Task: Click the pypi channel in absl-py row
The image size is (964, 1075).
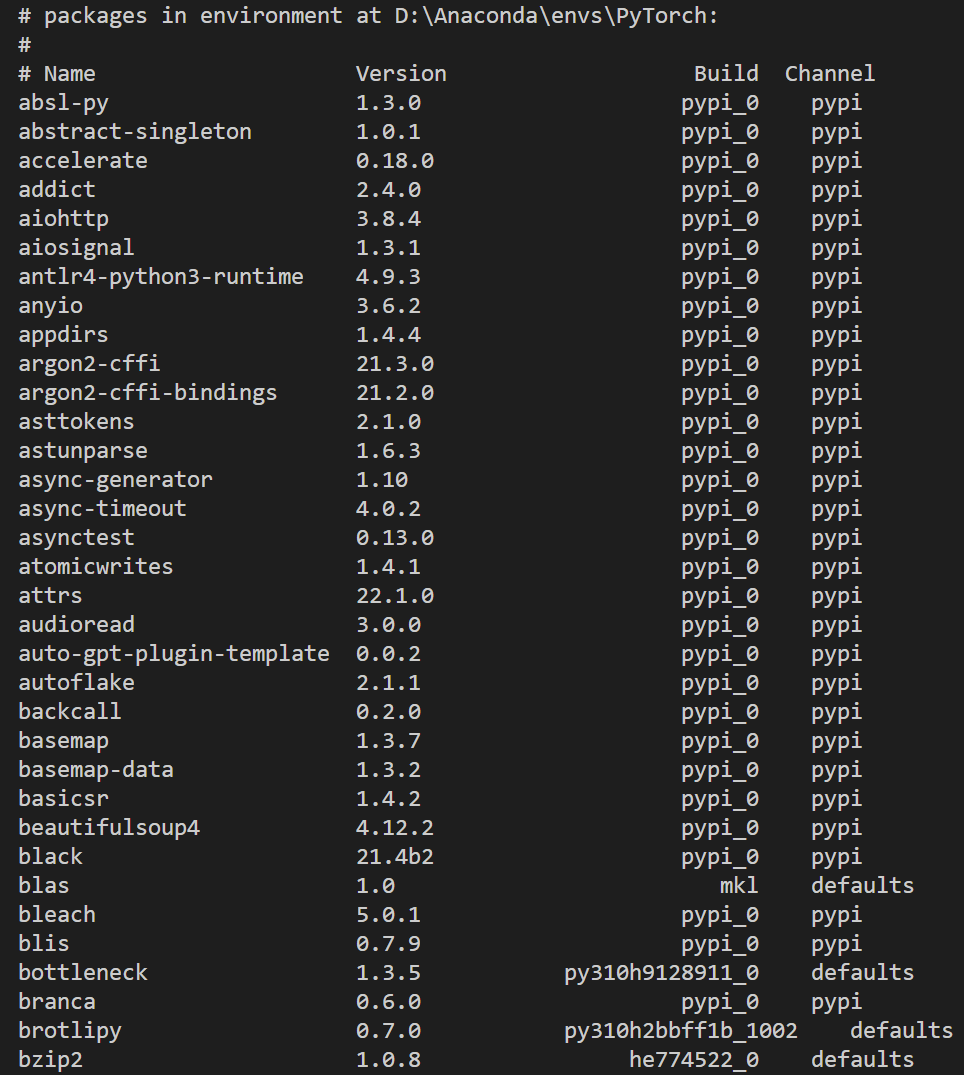Action: click(836, 103)
